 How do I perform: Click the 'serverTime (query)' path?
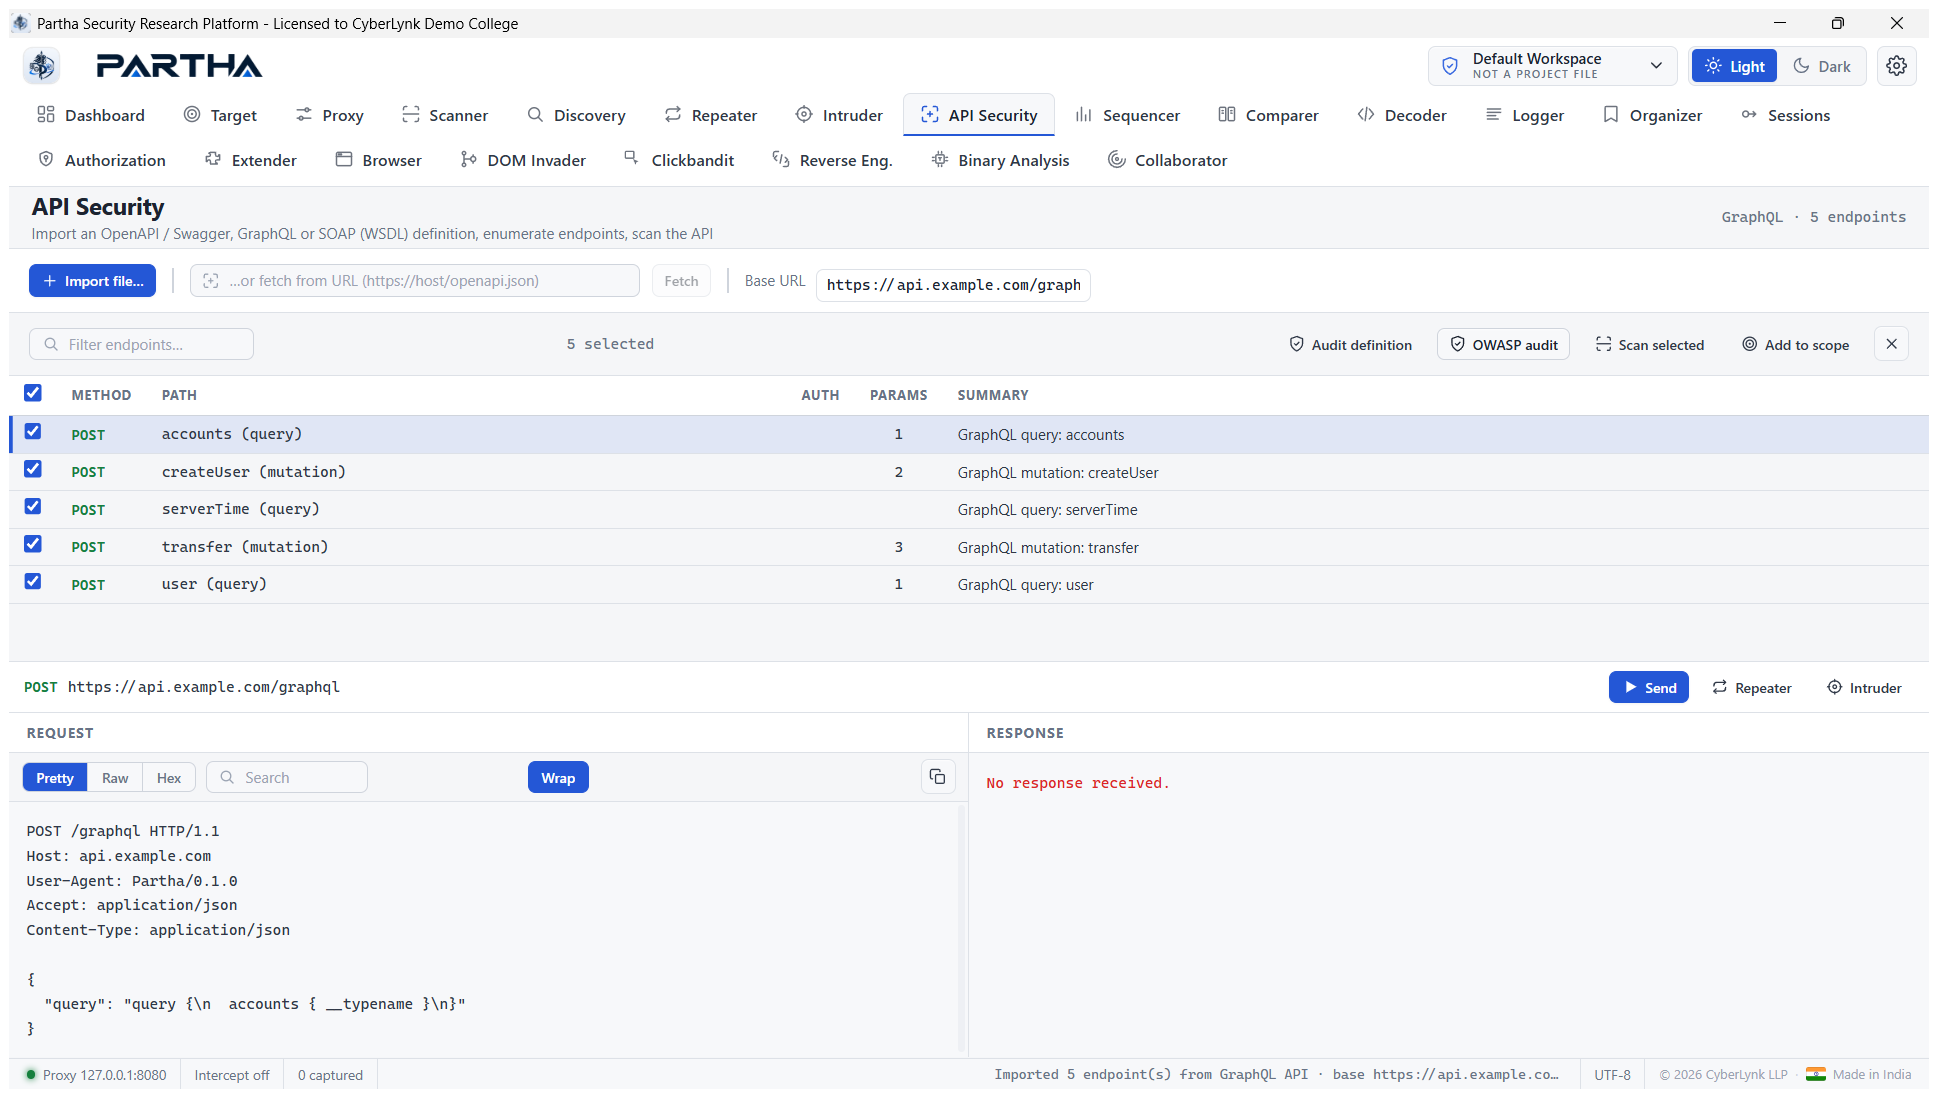point(241,509)
